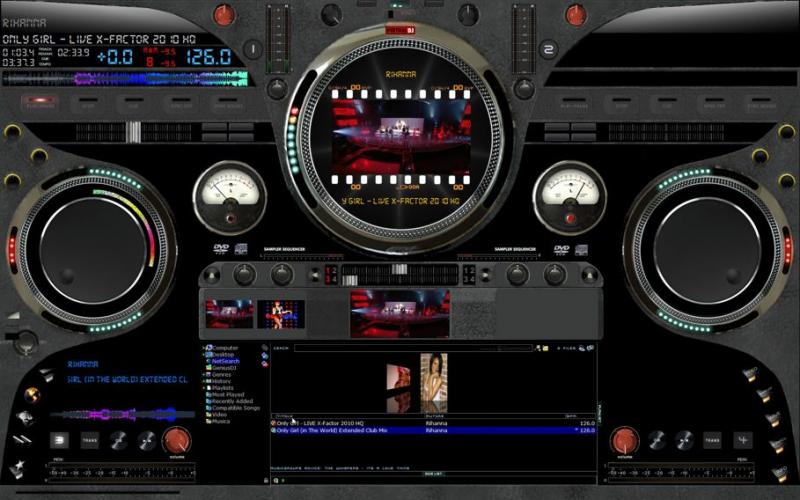The image size is (800, 500).
Task: Click the Rihanna portrait cover art
Action: [434, 382]
